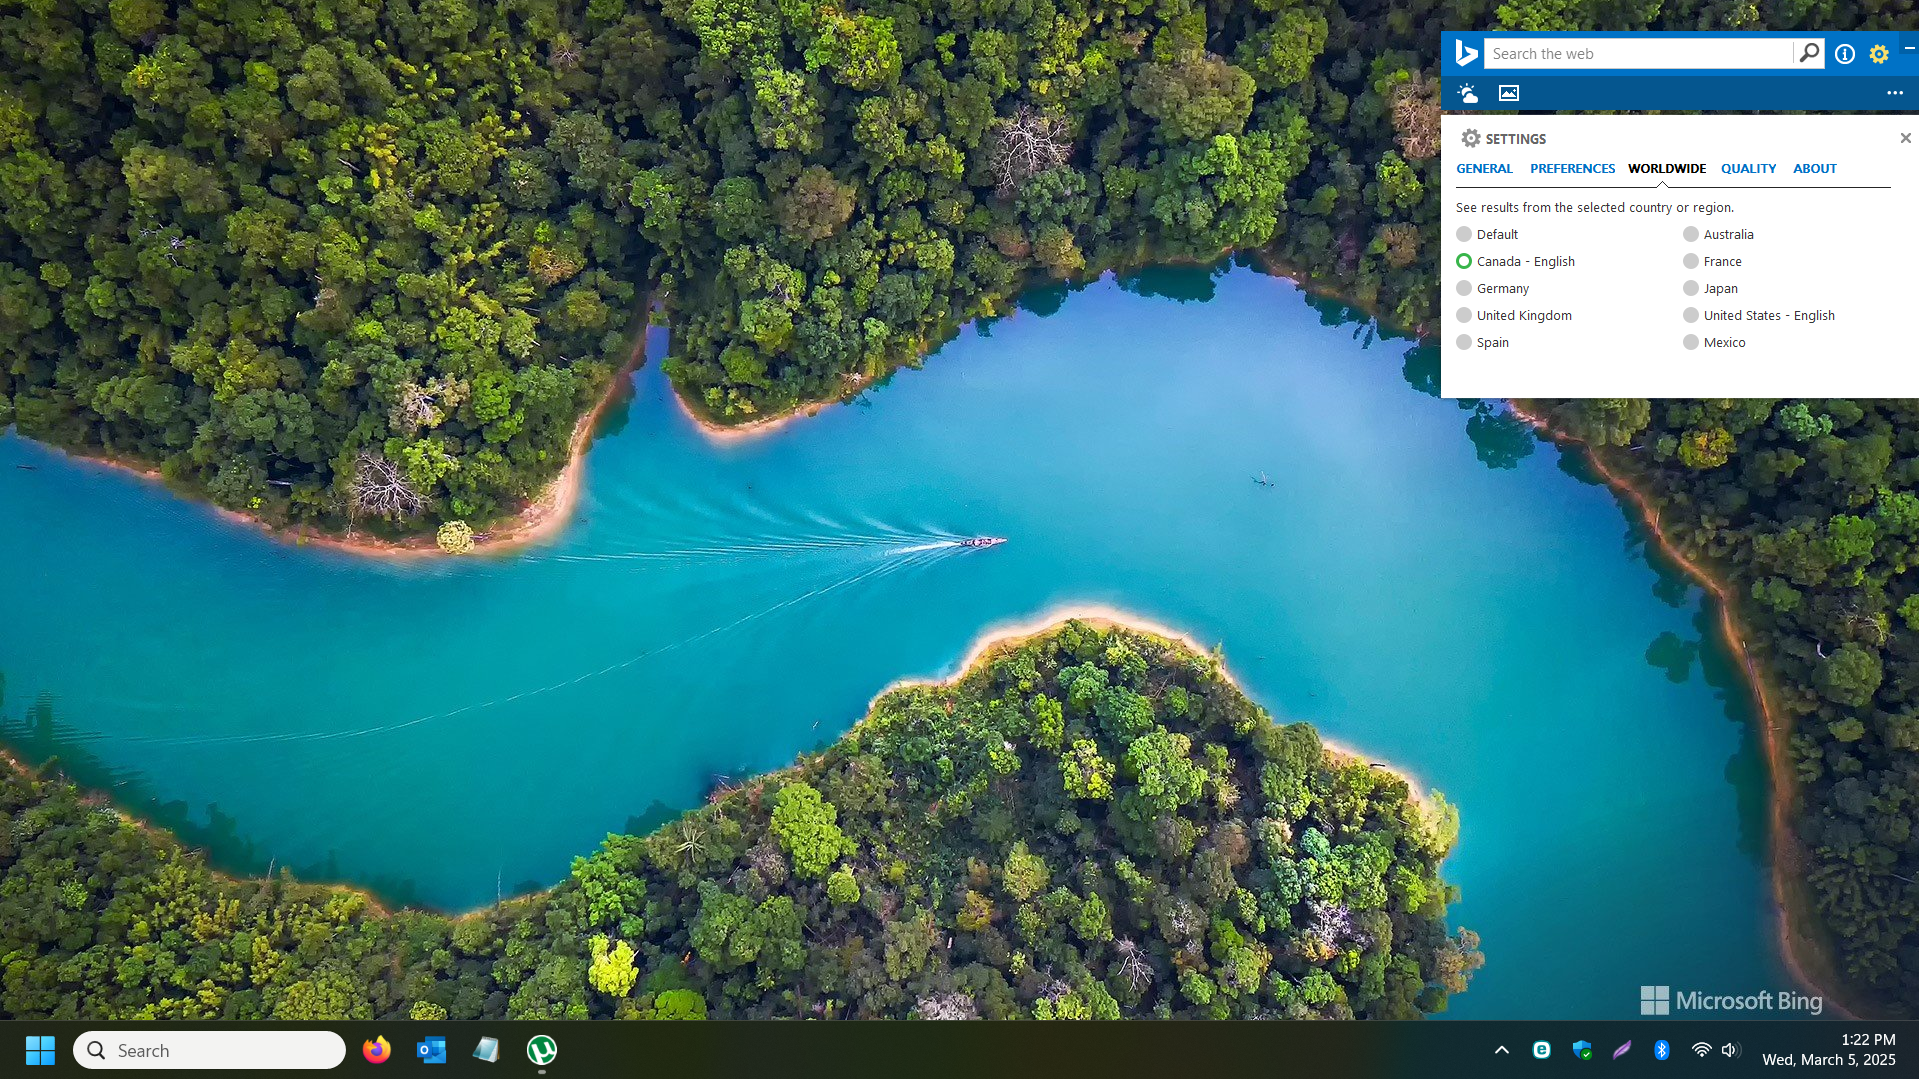
Task: Choose United States - English region
Action: 1691,315
